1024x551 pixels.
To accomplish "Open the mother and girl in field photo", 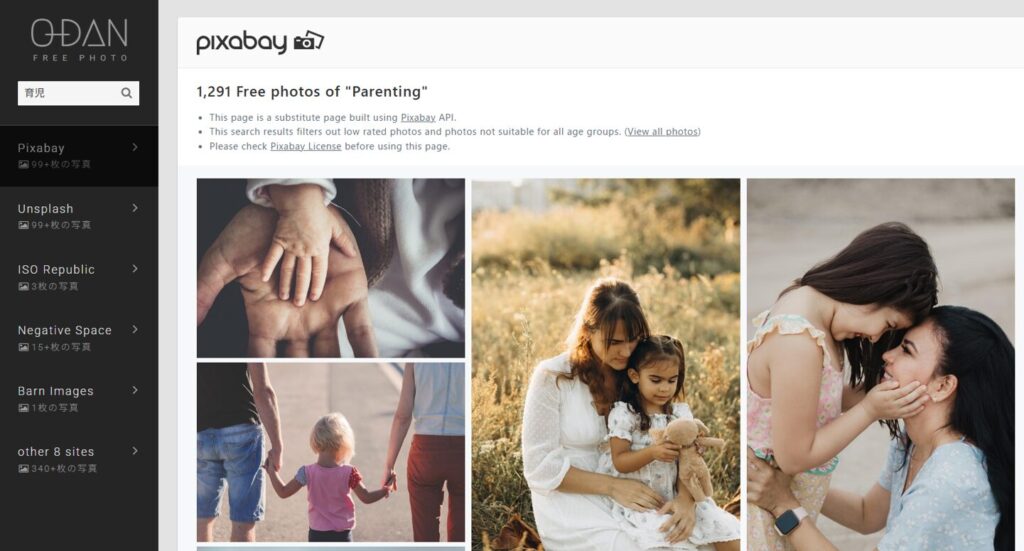I will [x=605, y=364].
